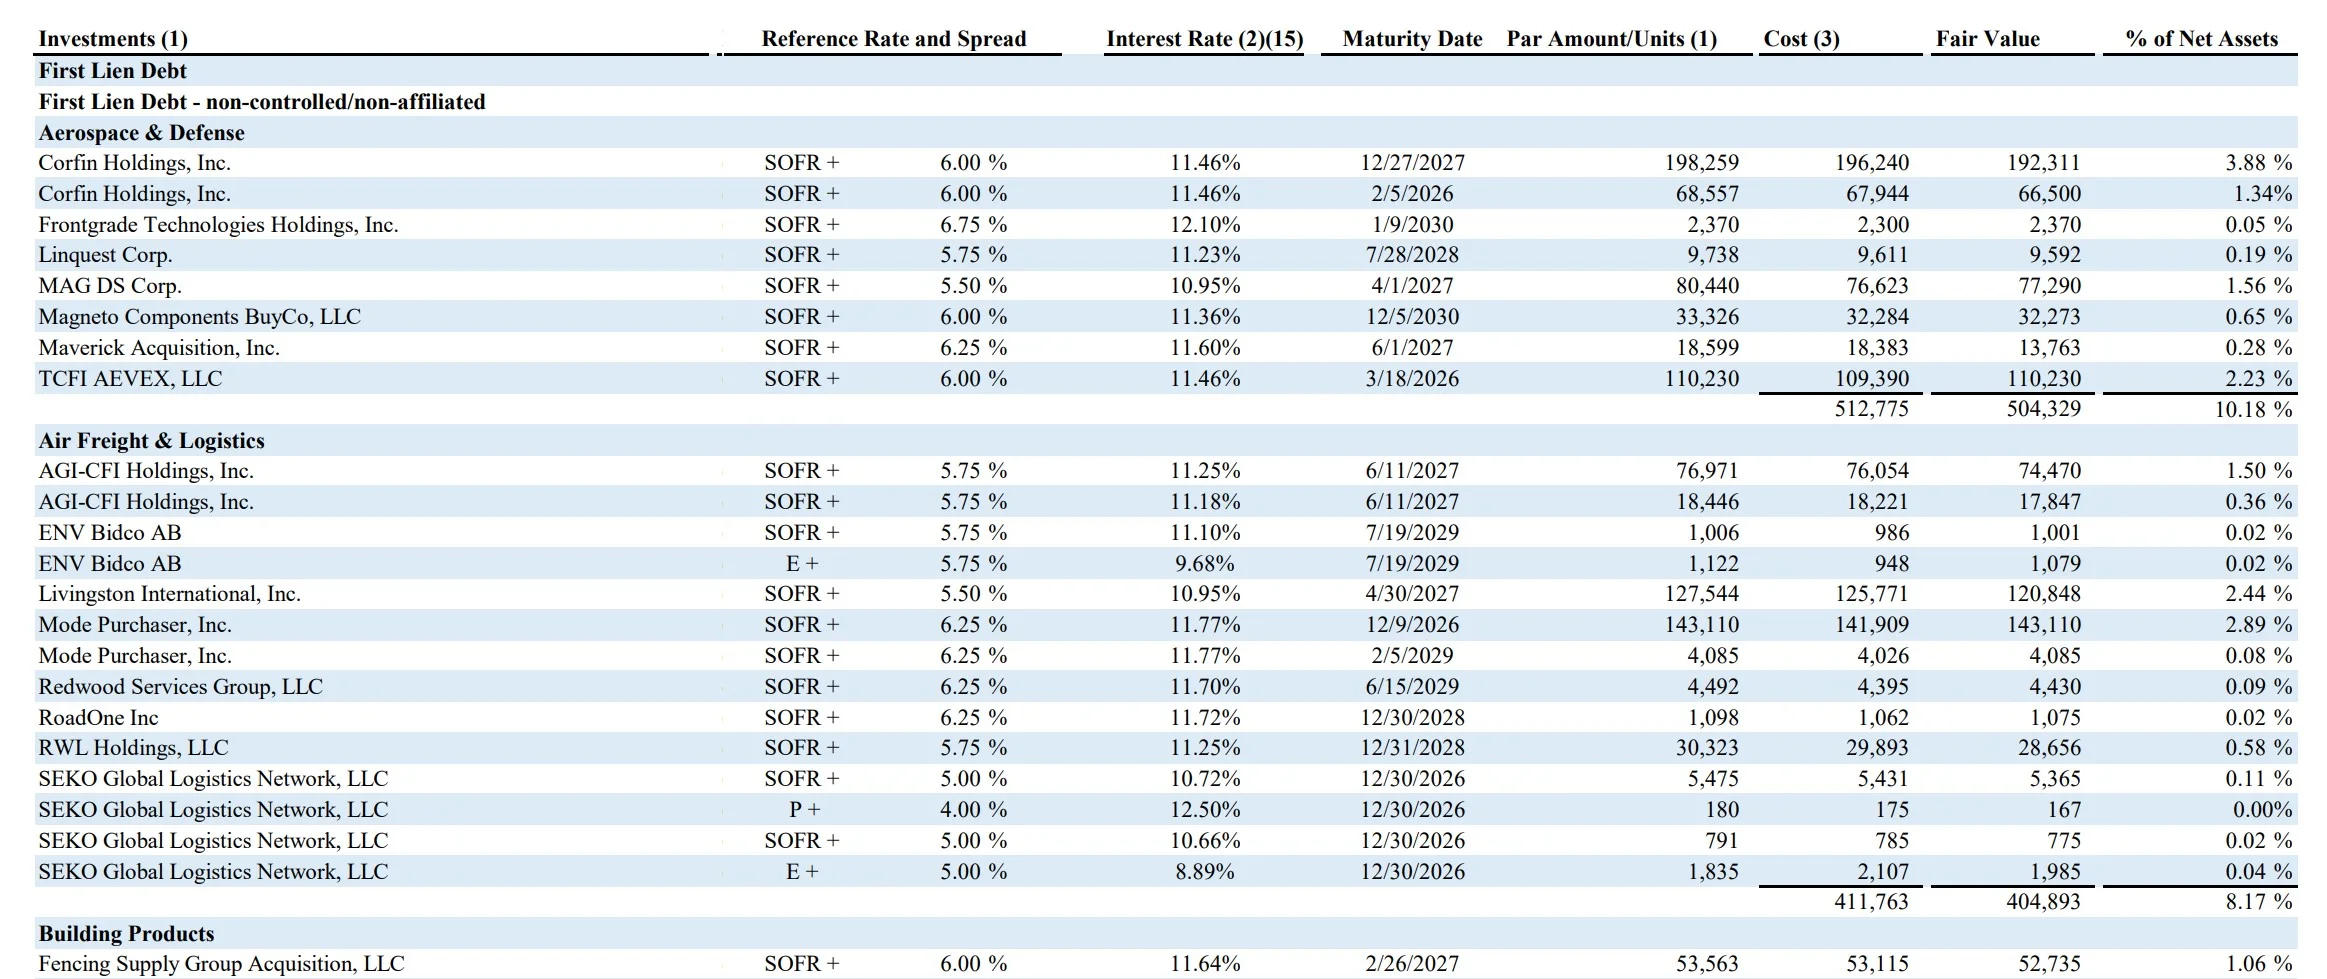Select interest rate 11.70% for Redwood Services

pos(1205,687)
